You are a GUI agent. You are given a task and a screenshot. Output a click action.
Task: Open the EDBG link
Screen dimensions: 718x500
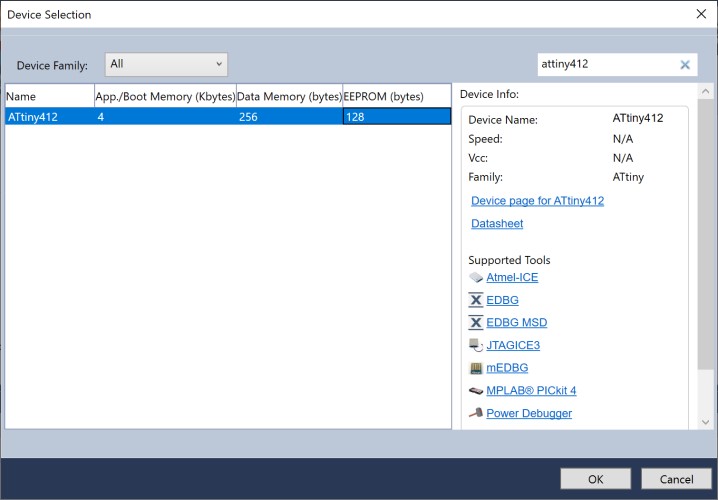click(x=502, y=300)
